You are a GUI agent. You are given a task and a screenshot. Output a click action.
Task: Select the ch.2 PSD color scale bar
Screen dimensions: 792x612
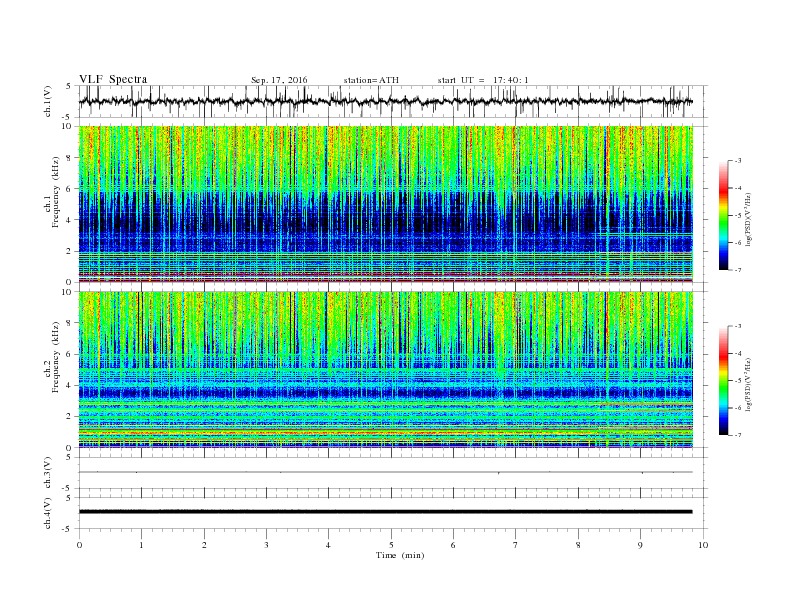[724, 381]
